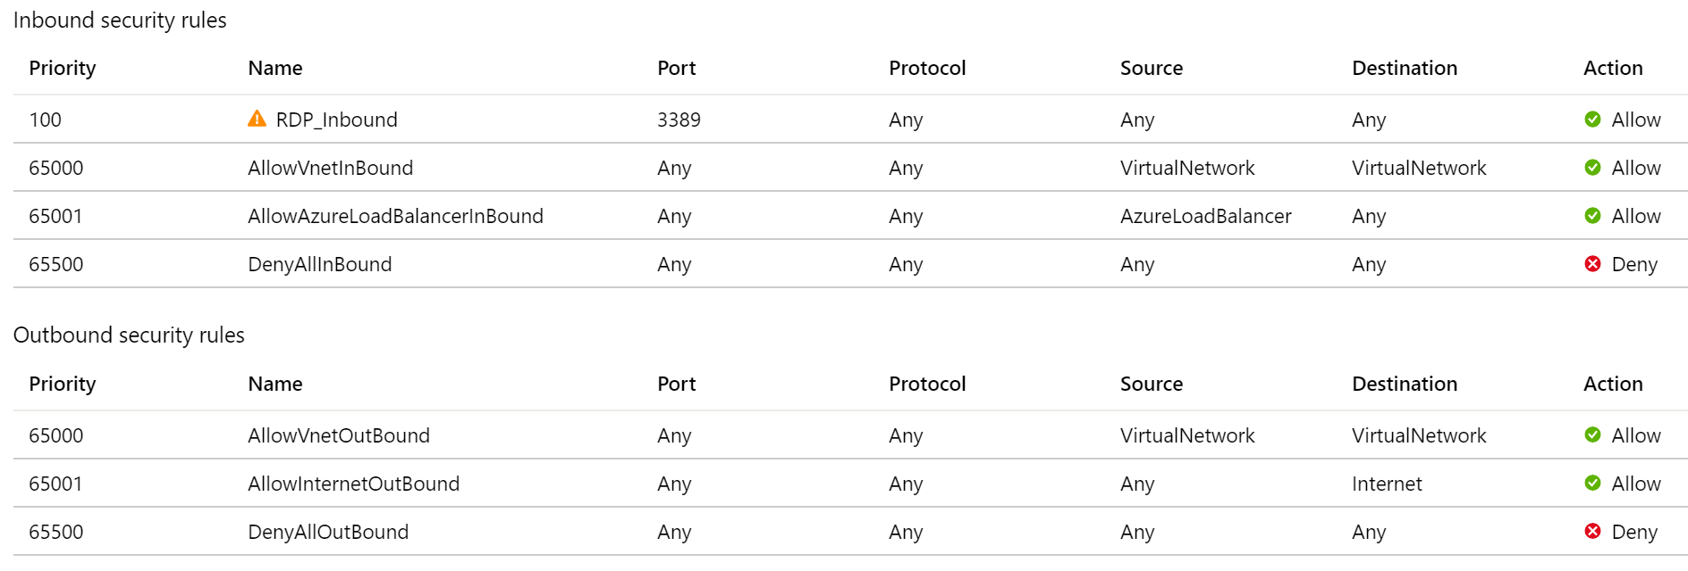Click green Allow icon for AllowAzureLoadBalancerInBound

(x=1593, y=216)
